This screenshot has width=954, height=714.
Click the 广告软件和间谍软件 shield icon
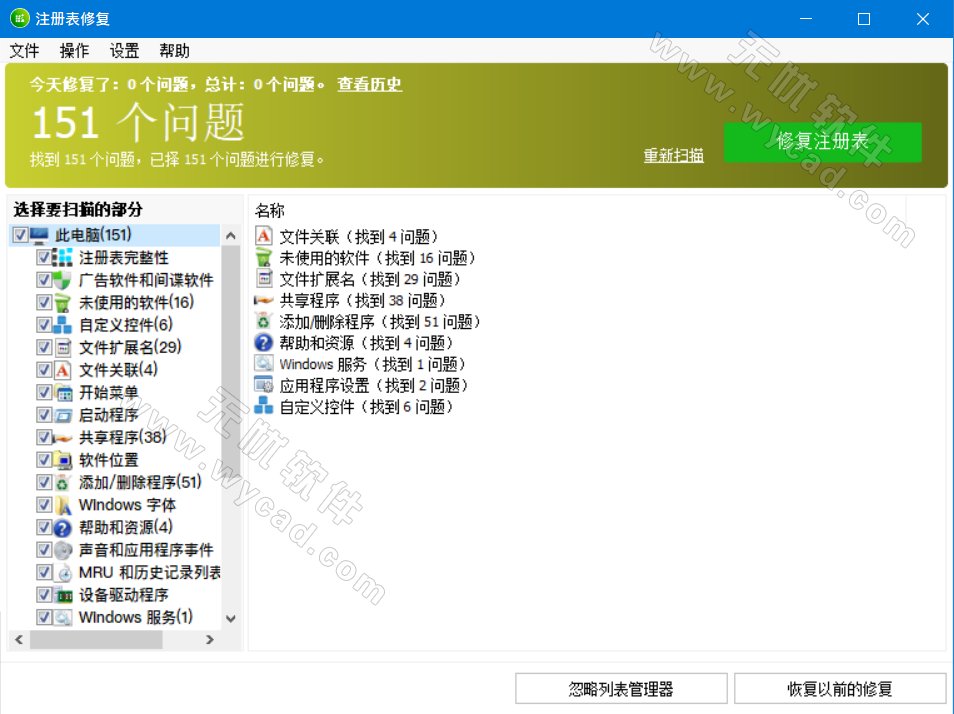62,280
